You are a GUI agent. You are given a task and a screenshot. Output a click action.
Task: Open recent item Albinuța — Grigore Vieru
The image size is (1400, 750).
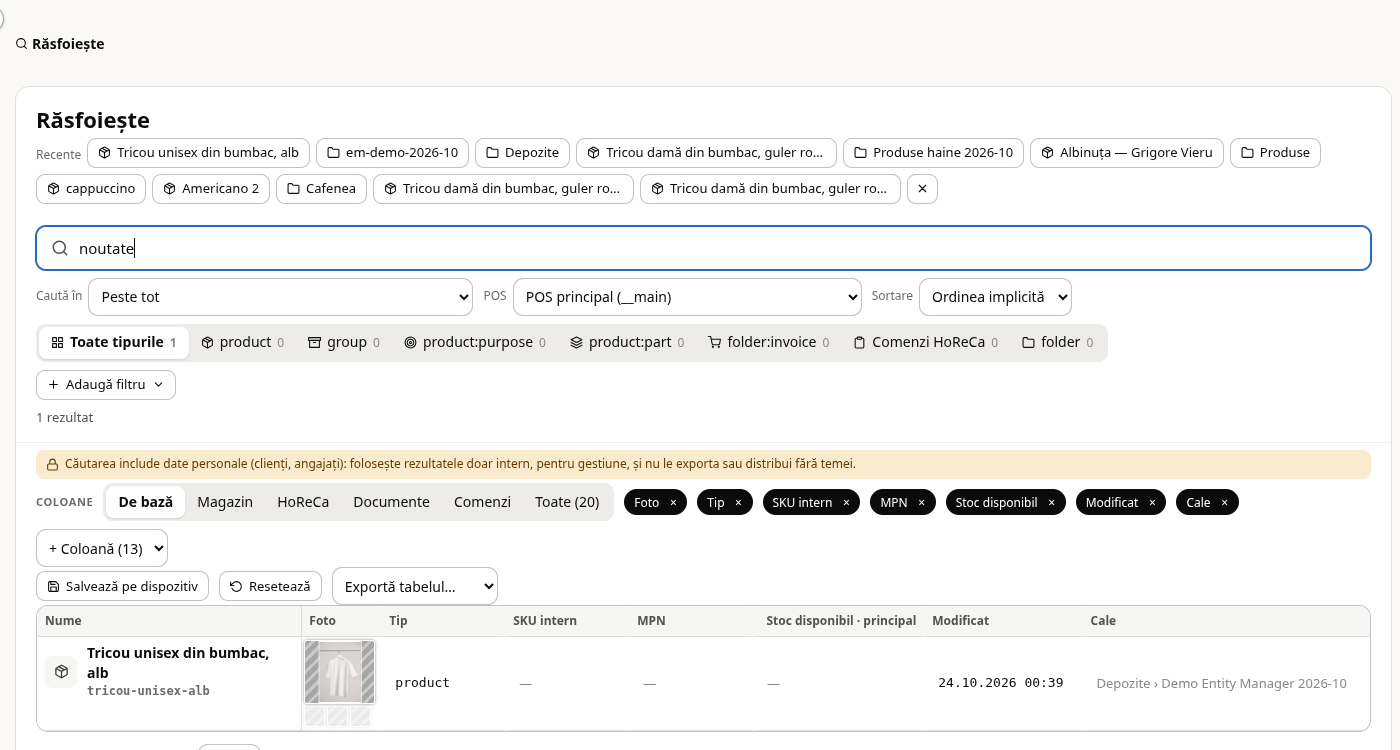coord(1127,153)
